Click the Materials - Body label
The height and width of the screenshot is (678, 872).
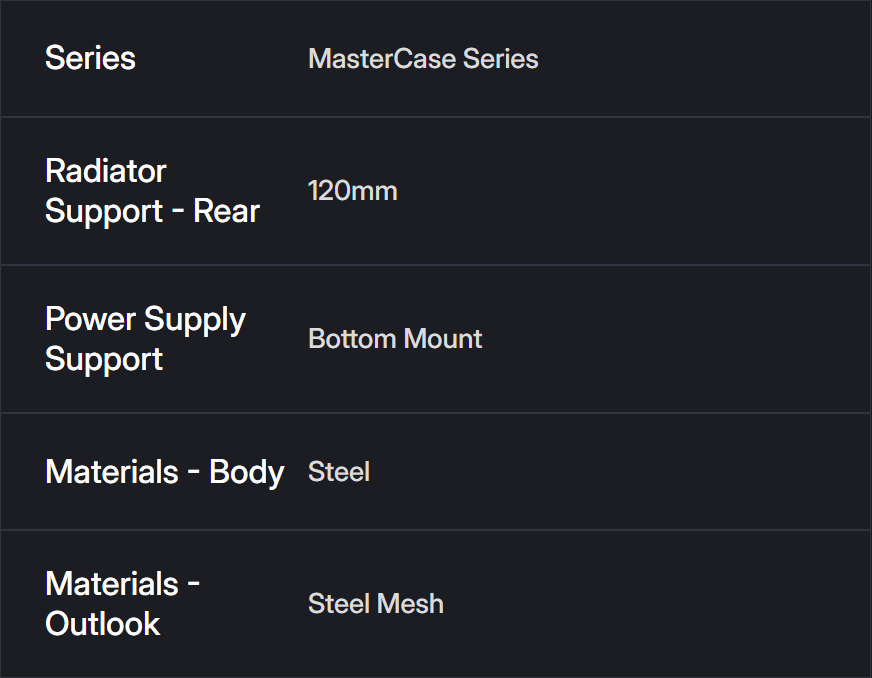click(x=165, y=472)
